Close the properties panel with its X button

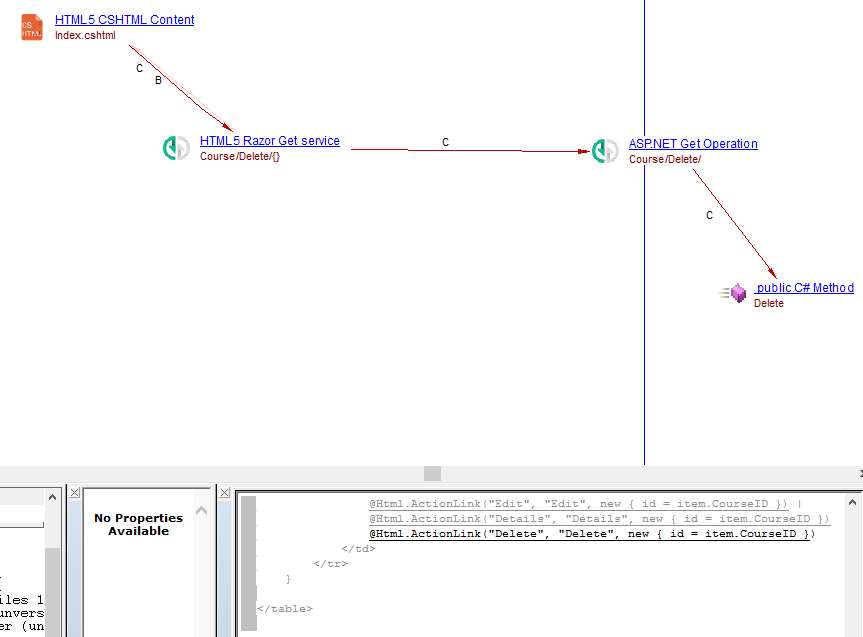75,493
